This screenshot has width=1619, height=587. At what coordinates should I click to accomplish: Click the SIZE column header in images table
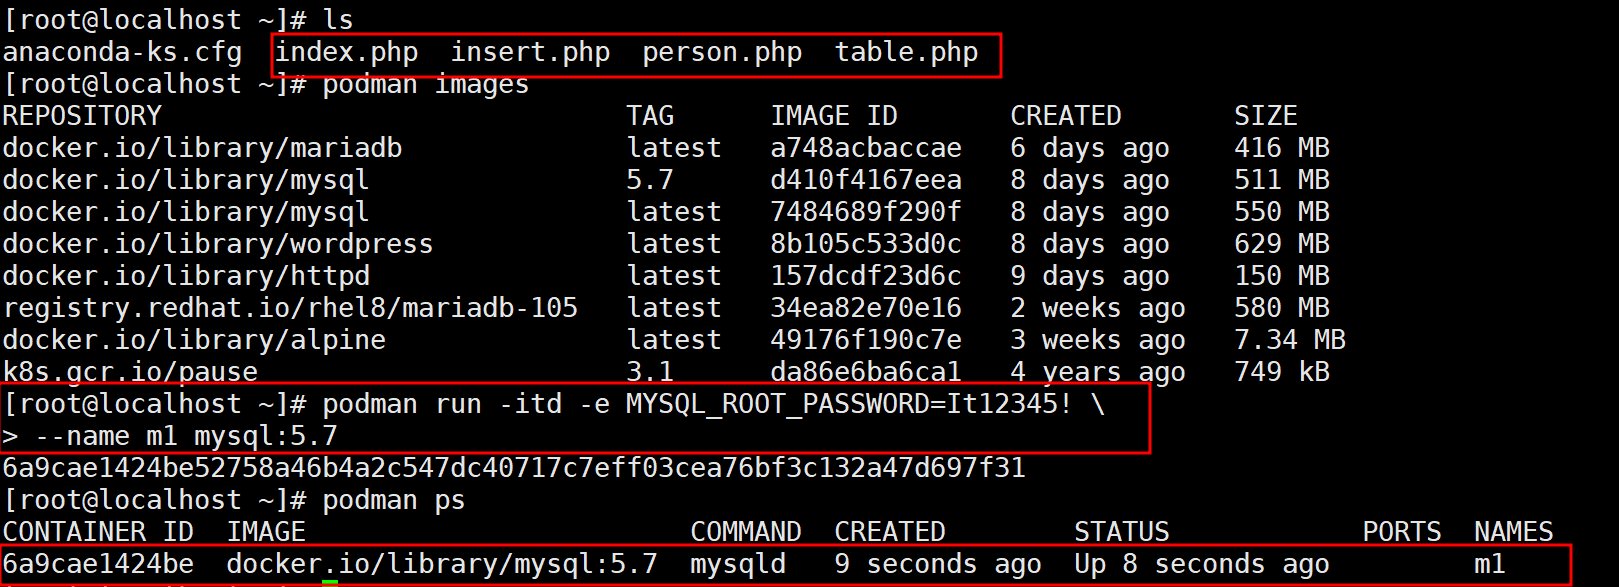[x=1266, y=116]
